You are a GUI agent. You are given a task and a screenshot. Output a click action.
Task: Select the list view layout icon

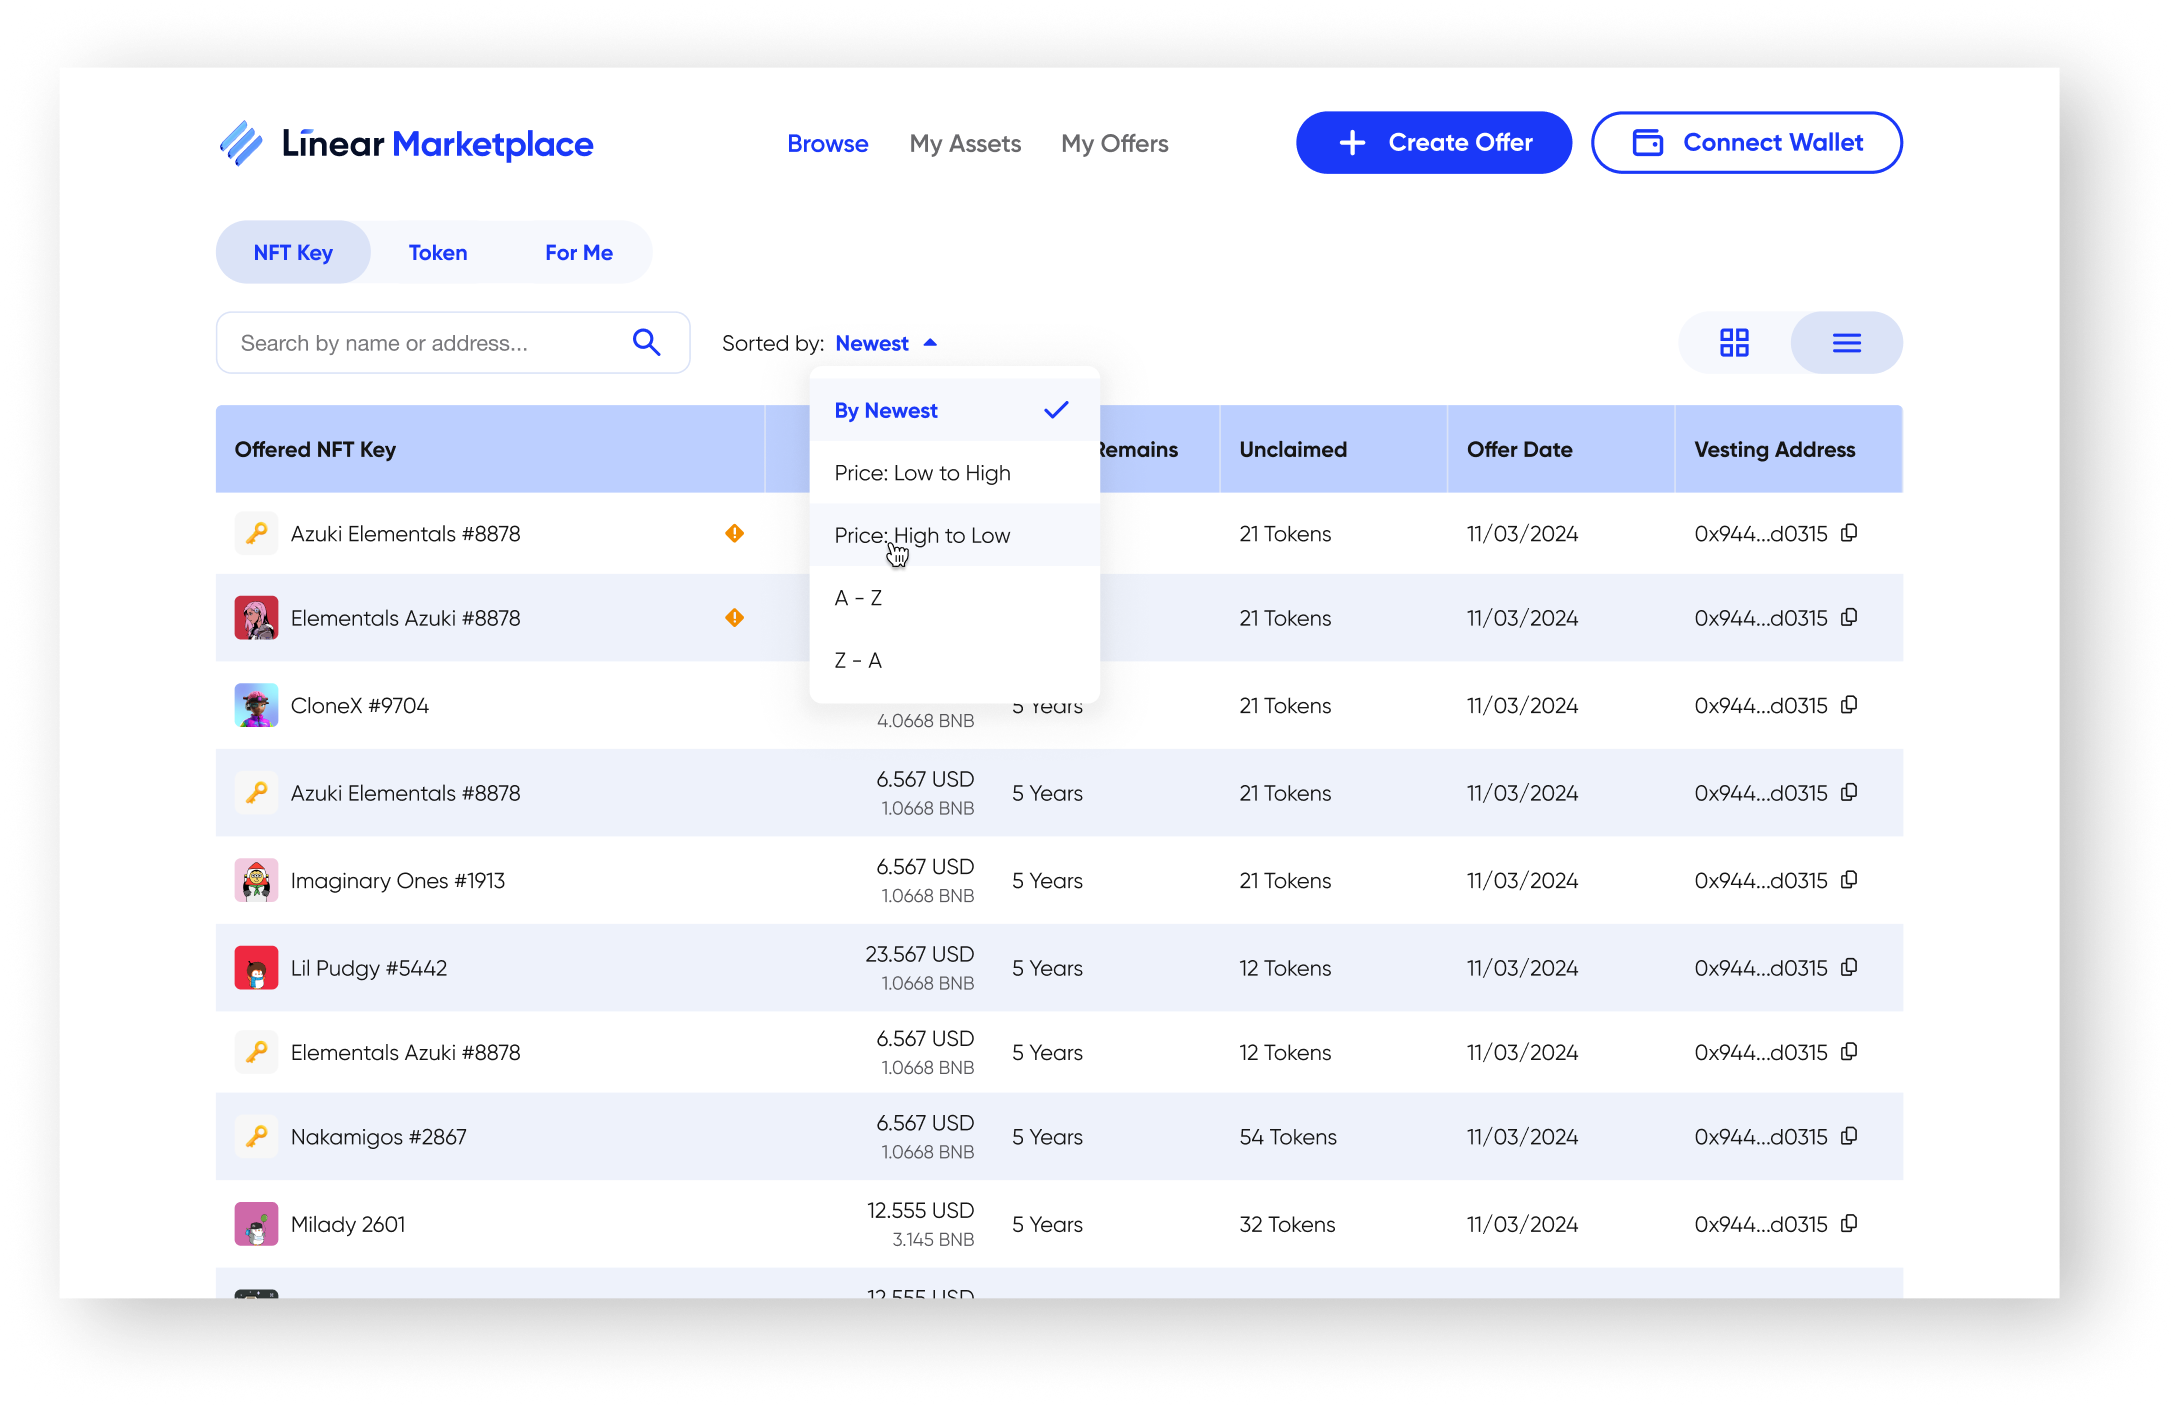pyautogui.click(x=1846, y=342)
